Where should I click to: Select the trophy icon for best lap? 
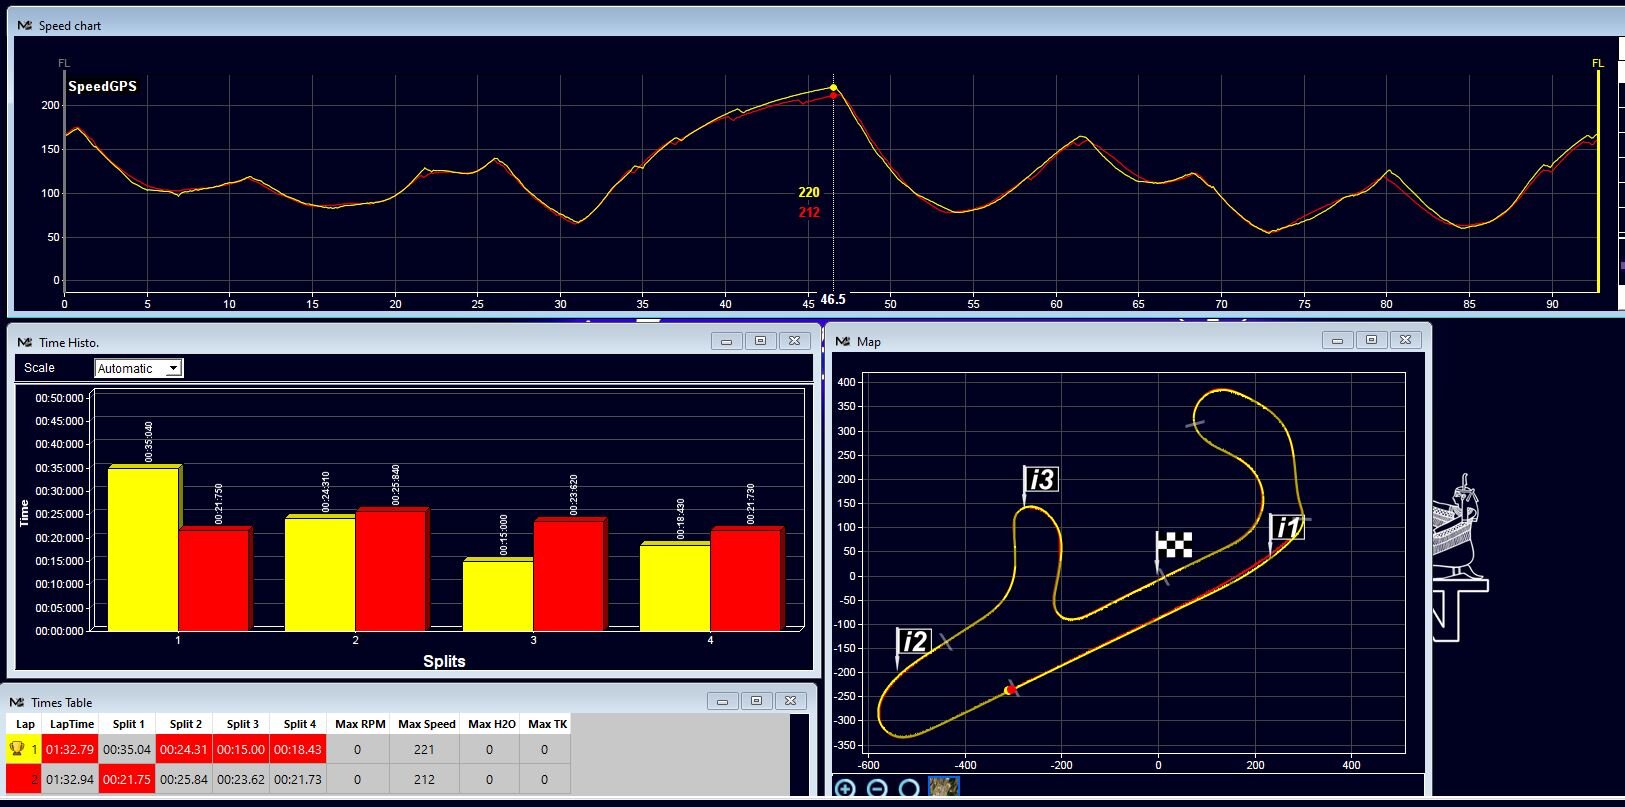[x=17, y=749]
